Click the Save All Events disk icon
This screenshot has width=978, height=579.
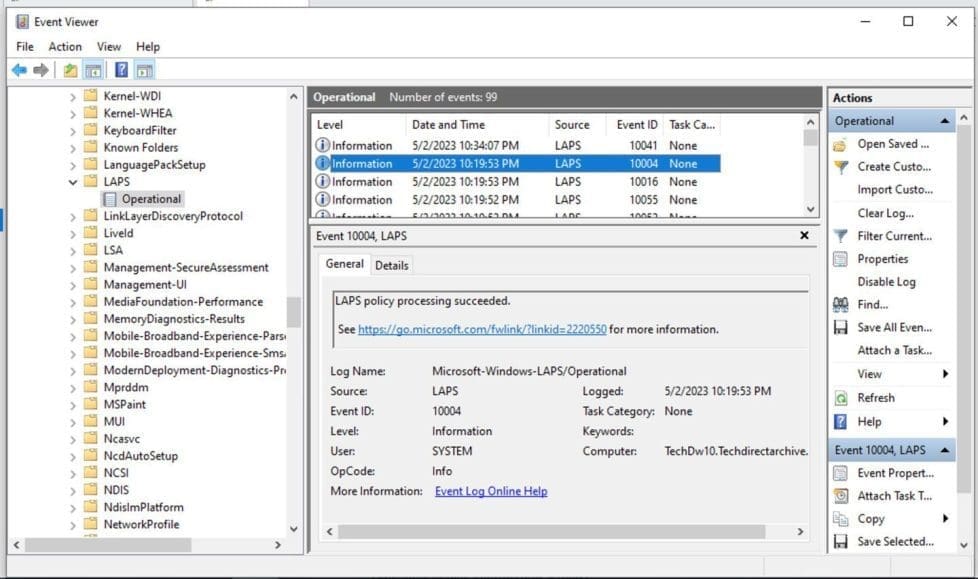841,328
